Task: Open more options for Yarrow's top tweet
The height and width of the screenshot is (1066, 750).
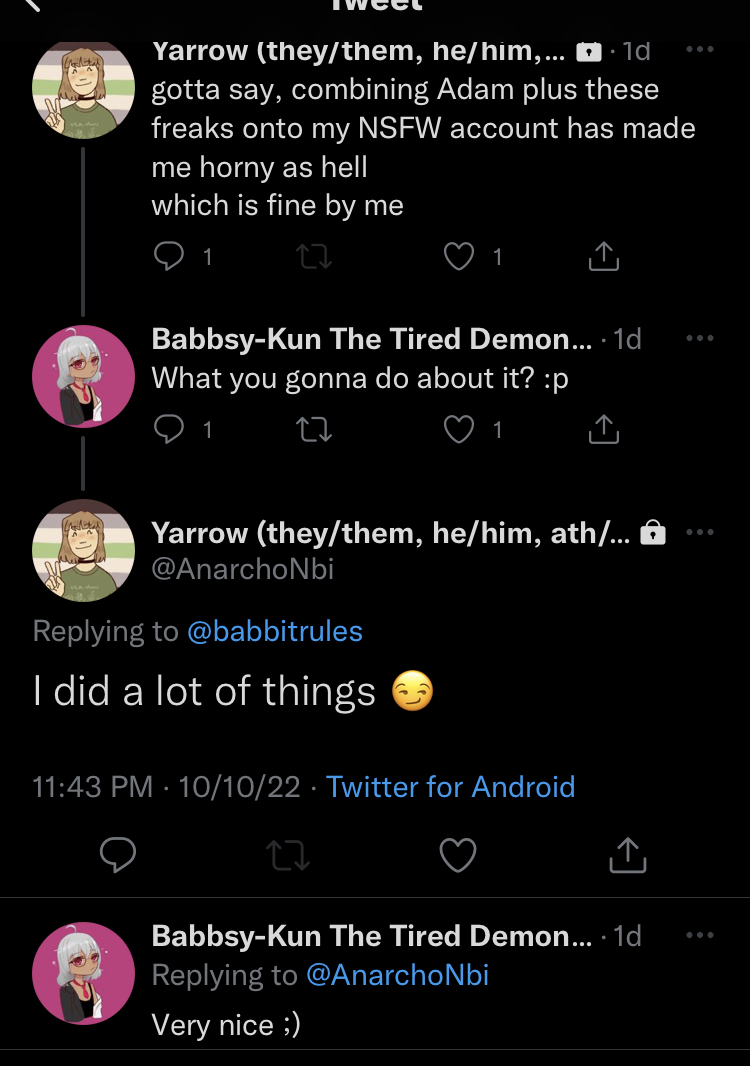Action: [700, 49]
